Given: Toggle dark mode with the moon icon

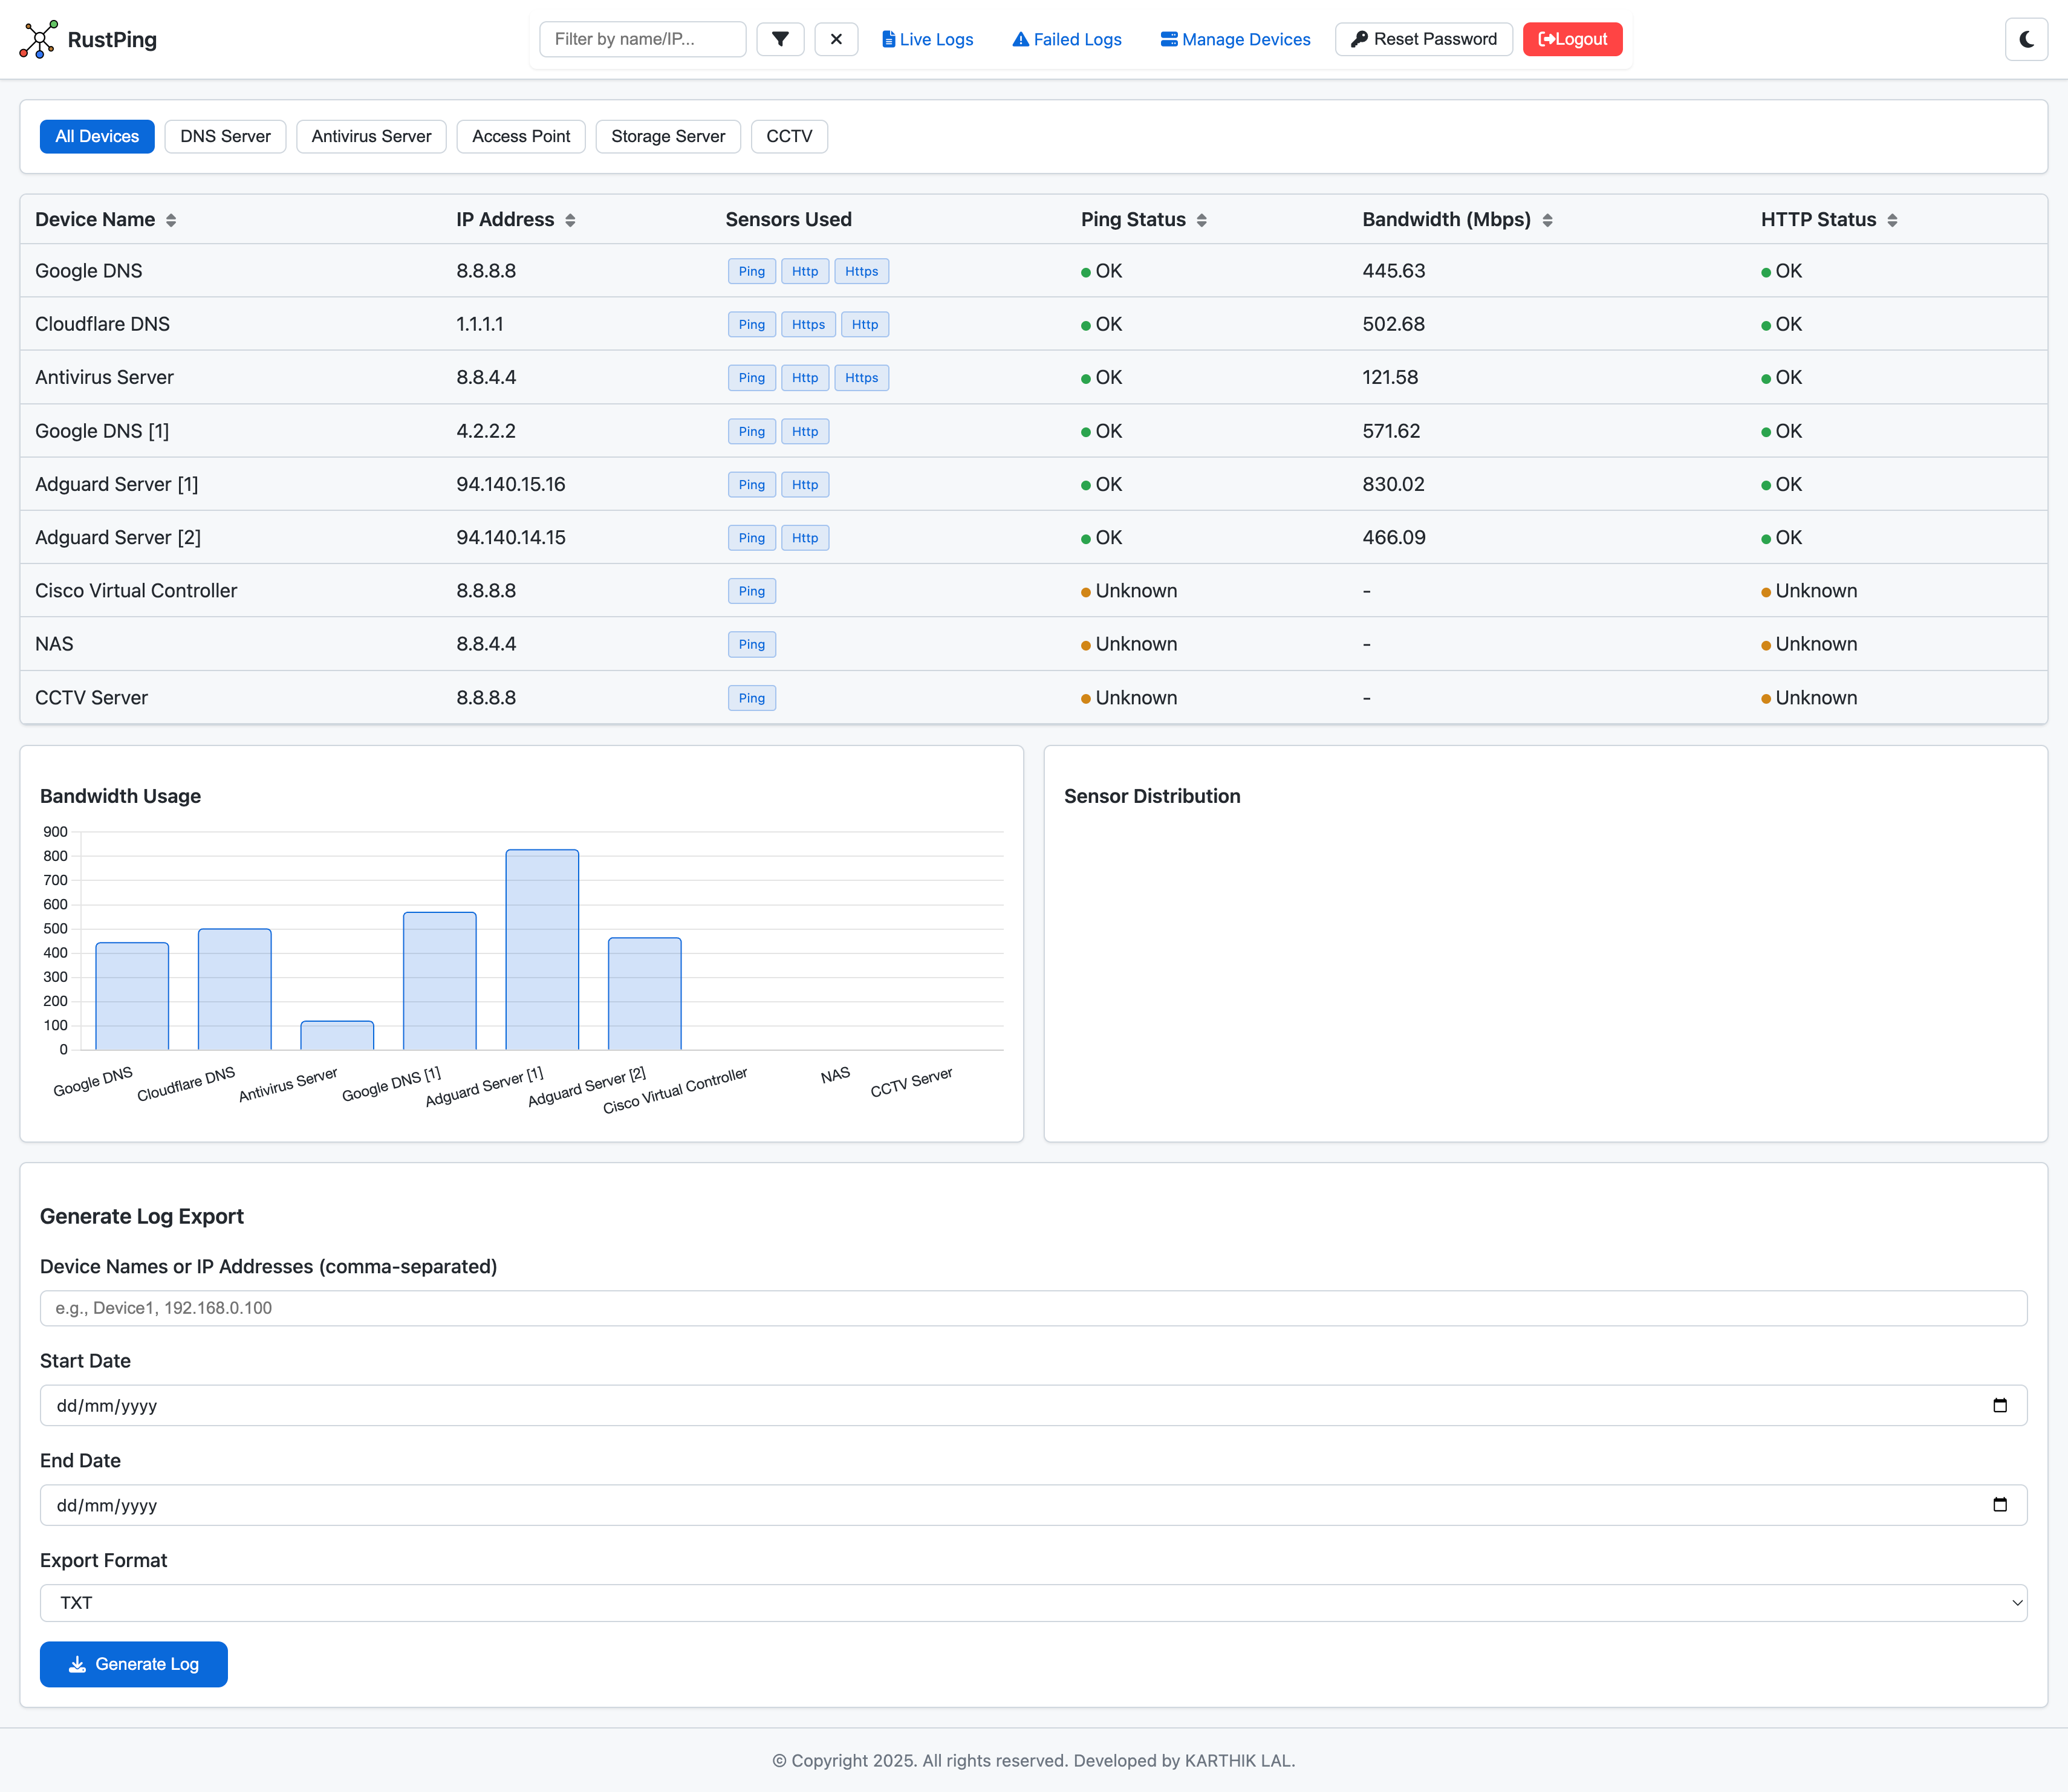Looking at the screenshot, I should click(2026, 39).
